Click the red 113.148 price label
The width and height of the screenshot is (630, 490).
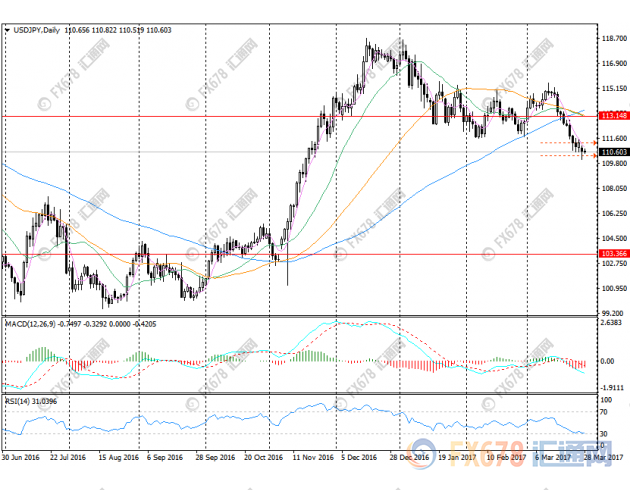click(612, 116)
